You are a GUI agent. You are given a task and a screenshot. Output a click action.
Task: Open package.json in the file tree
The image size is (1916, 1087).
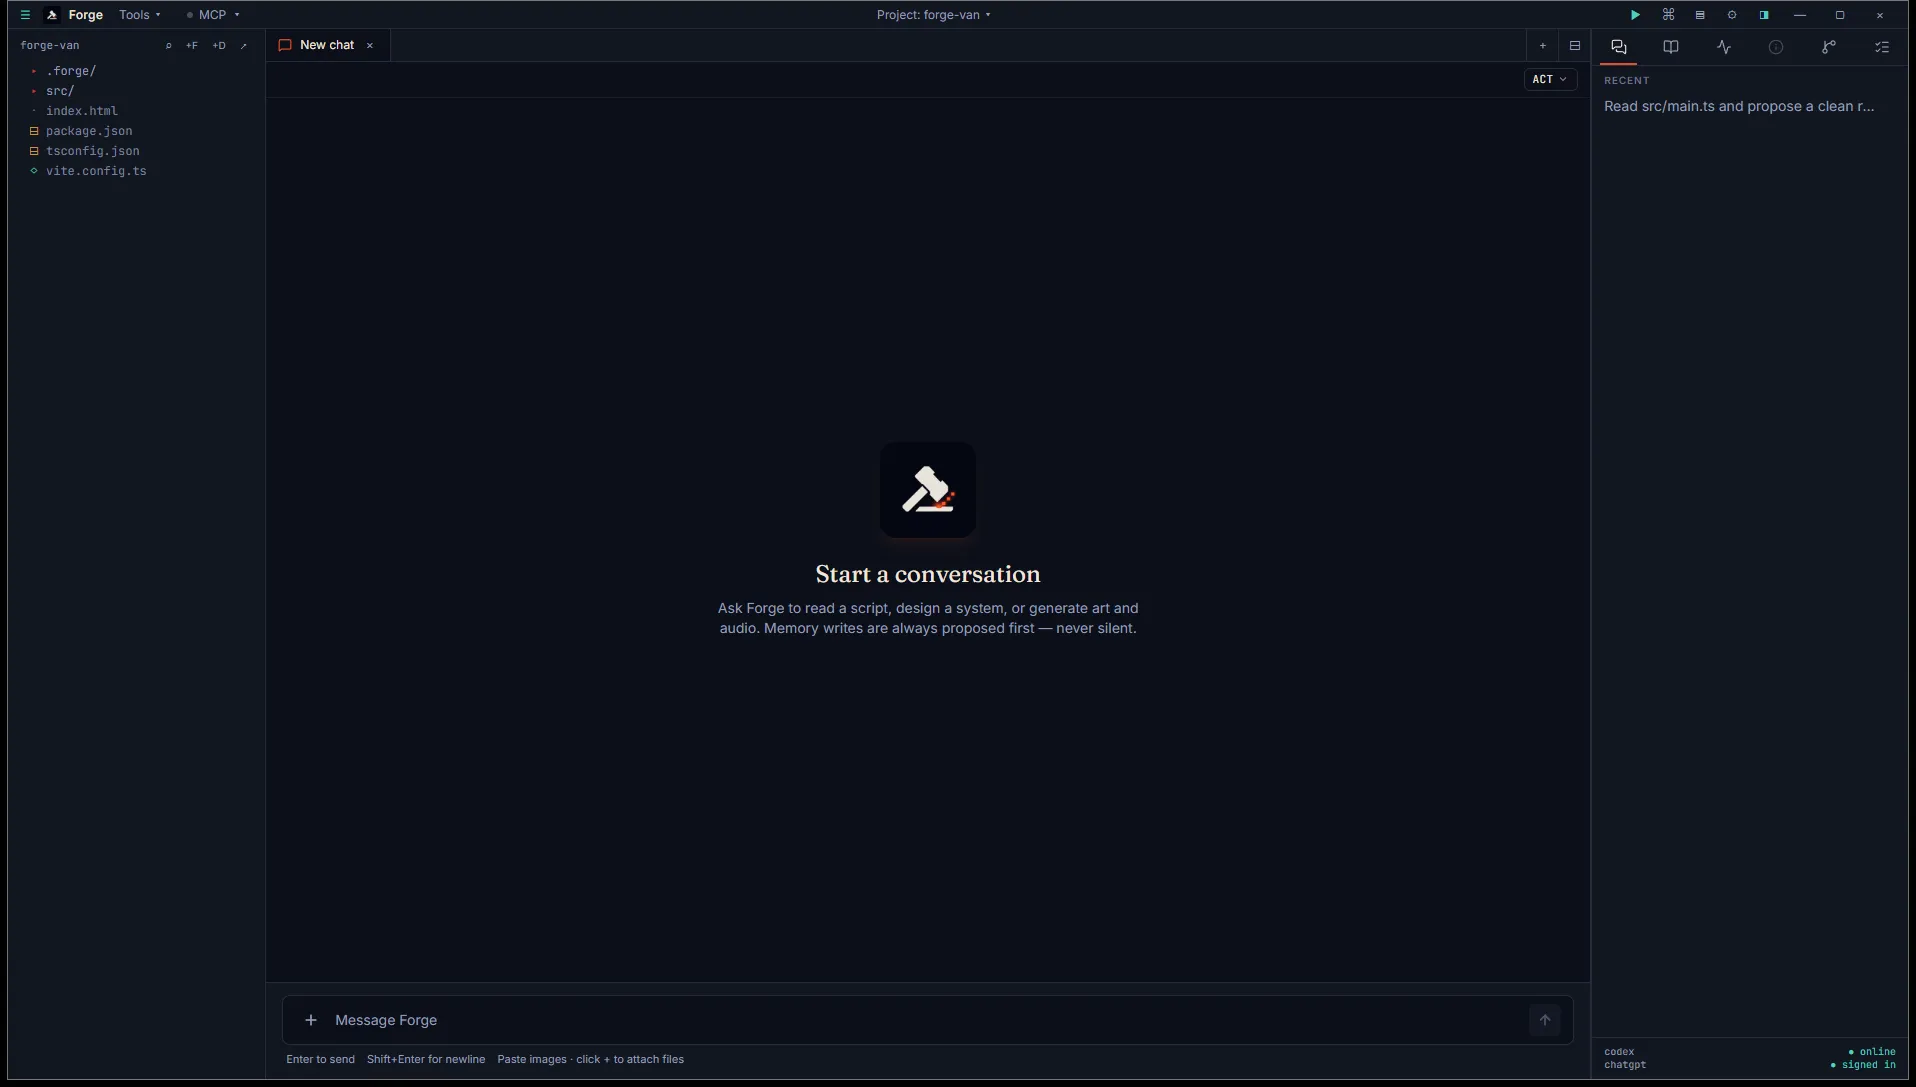(x=89, y=131)
